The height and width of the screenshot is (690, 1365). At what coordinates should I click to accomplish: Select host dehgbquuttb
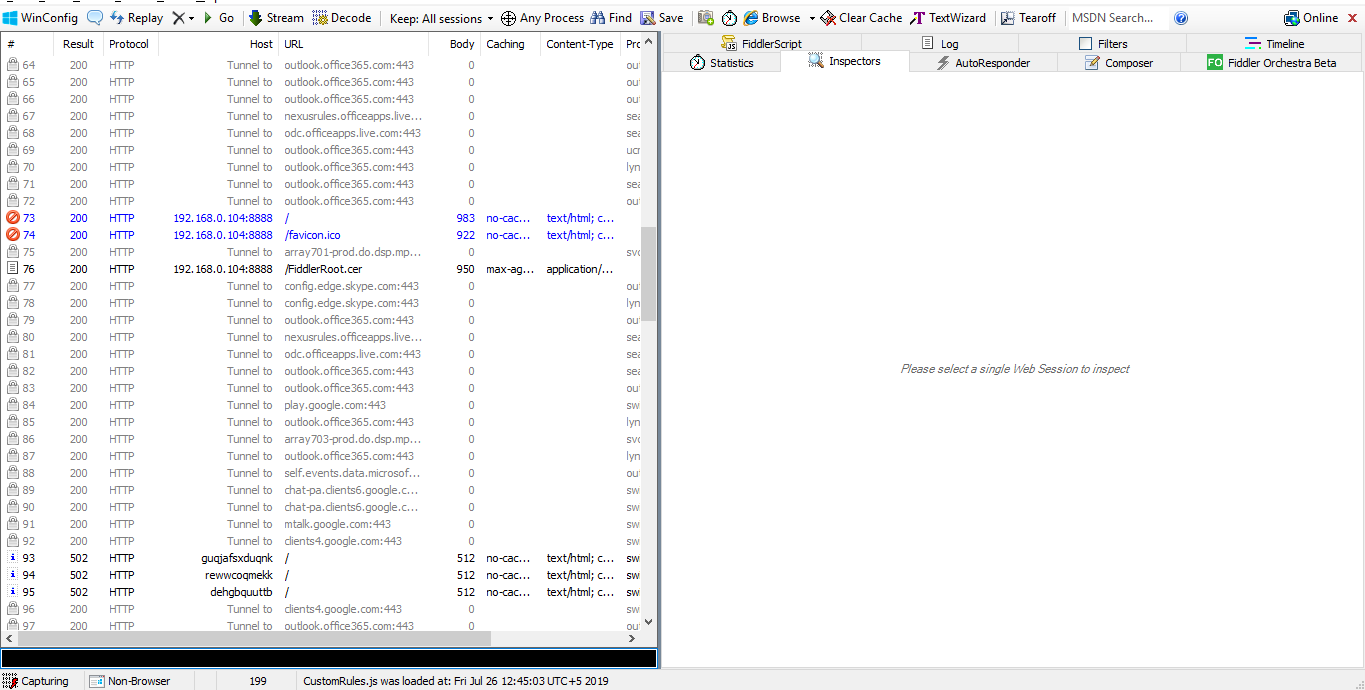pos(241,592)
